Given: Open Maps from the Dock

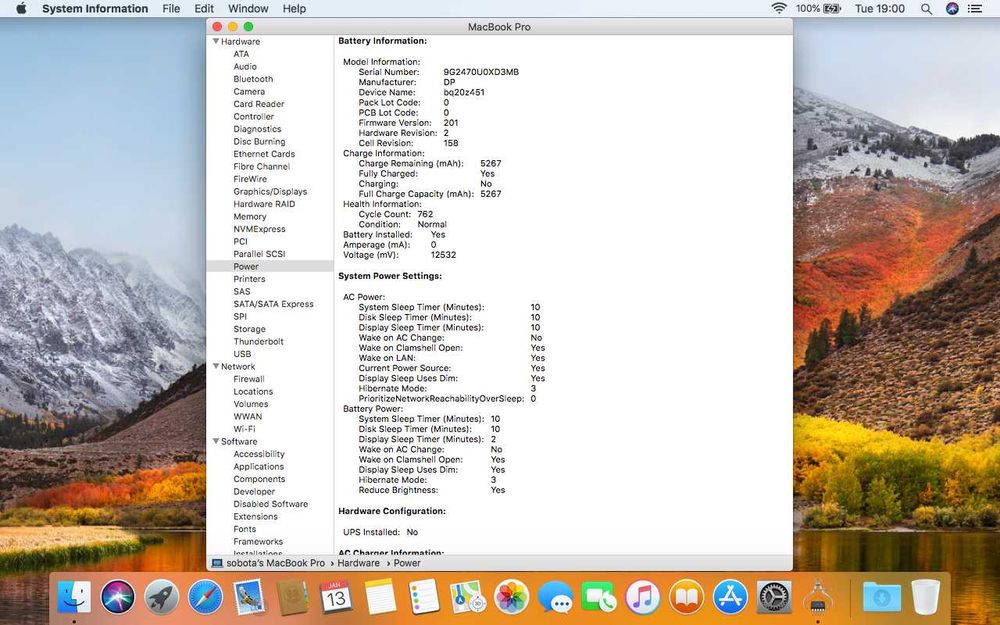Looking at the screenshot, I should [x=467, y=598].
